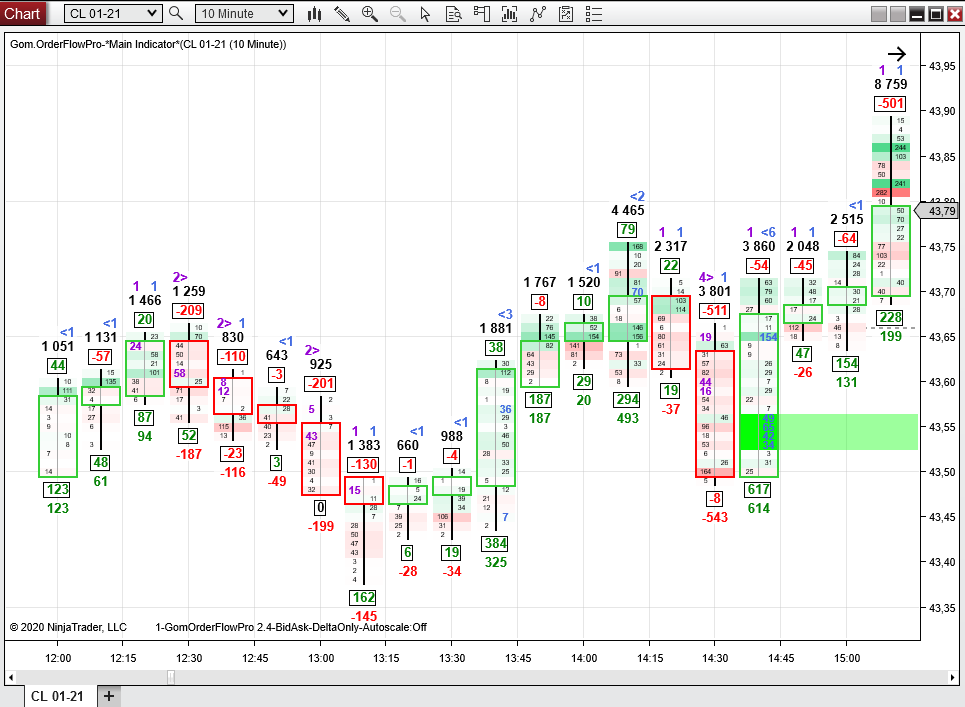Open the data box icon
The width and height of the screenshot is (965, 707).
[454, 14]
